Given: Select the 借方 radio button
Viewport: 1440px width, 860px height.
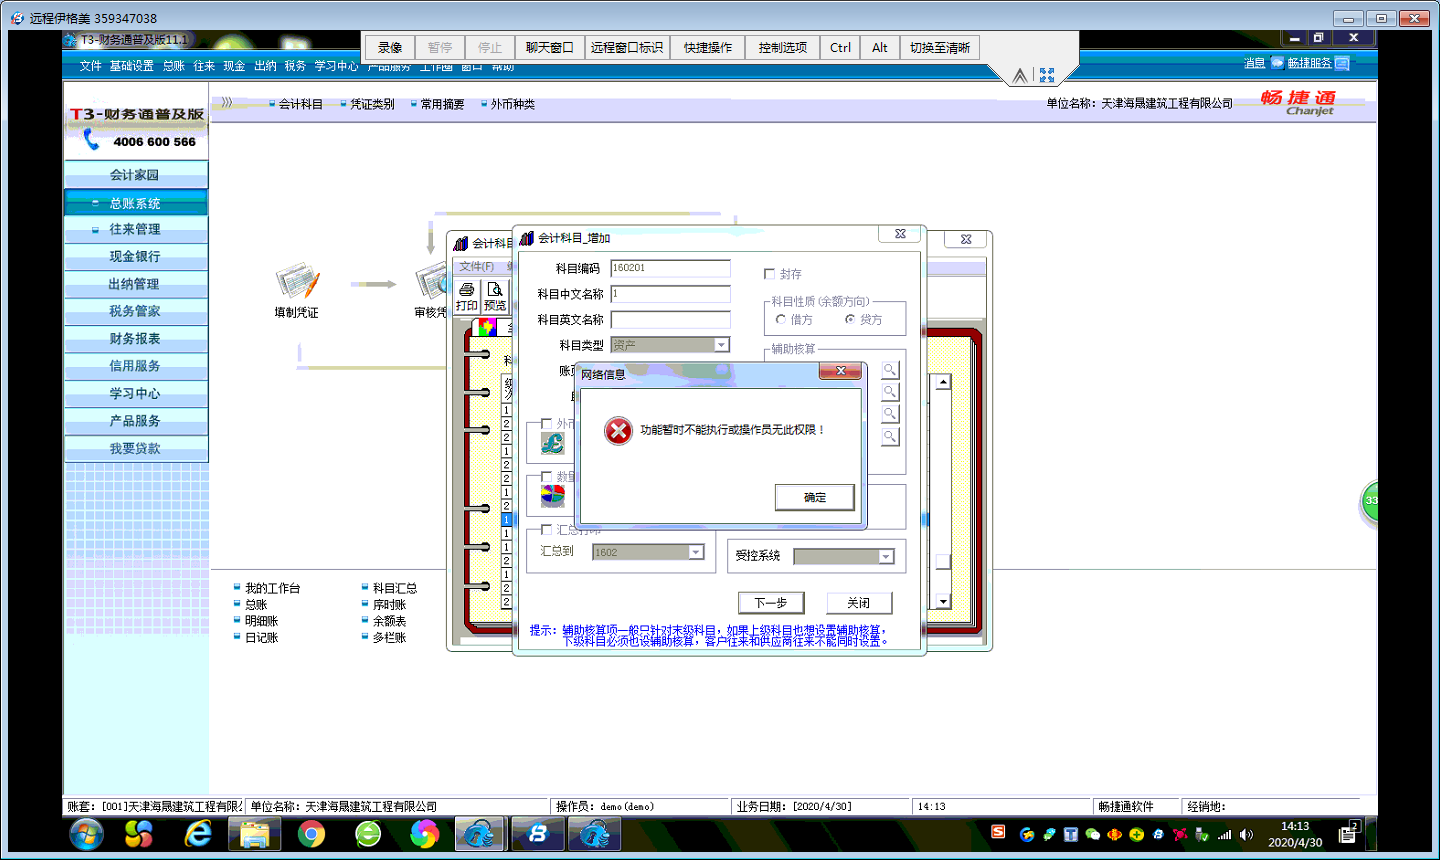Looking at the screenshot, I should click(781, 320).
